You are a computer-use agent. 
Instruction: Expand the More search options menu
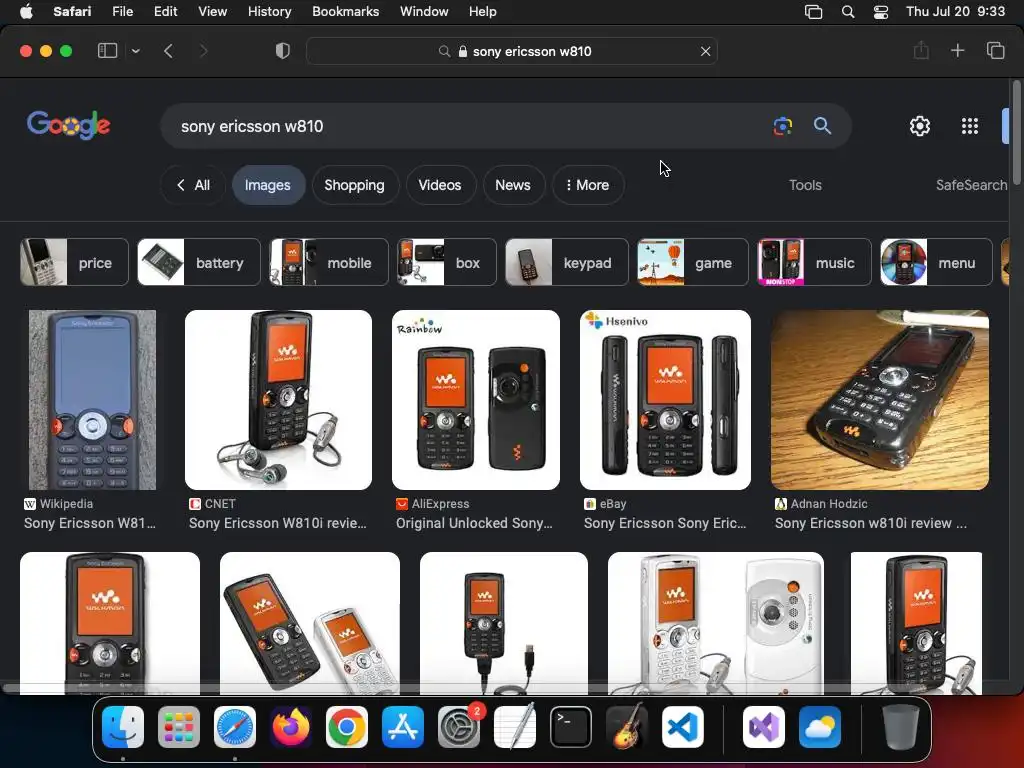588,185
